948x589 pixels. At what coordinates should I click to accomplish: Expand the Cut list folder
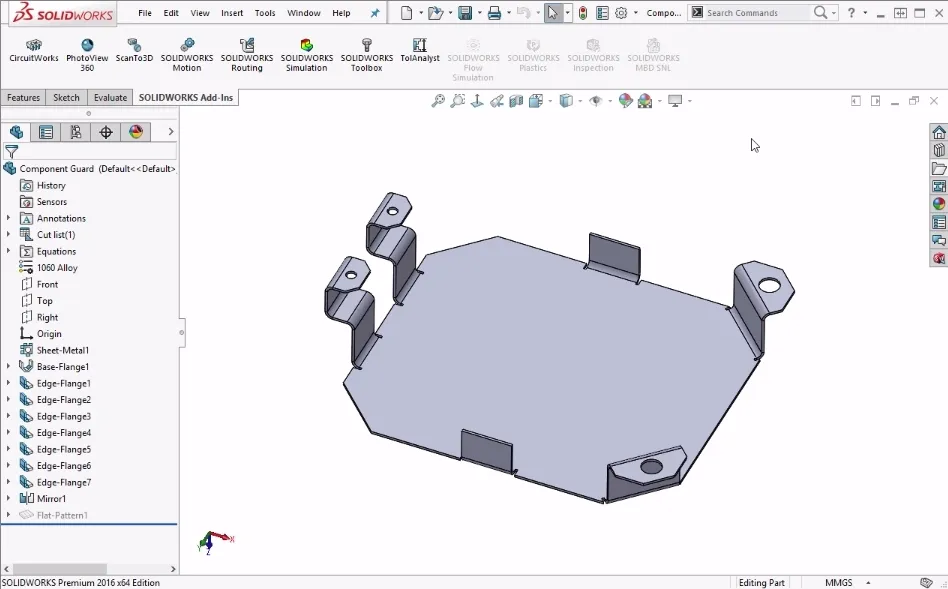click(x=8, y=234)
